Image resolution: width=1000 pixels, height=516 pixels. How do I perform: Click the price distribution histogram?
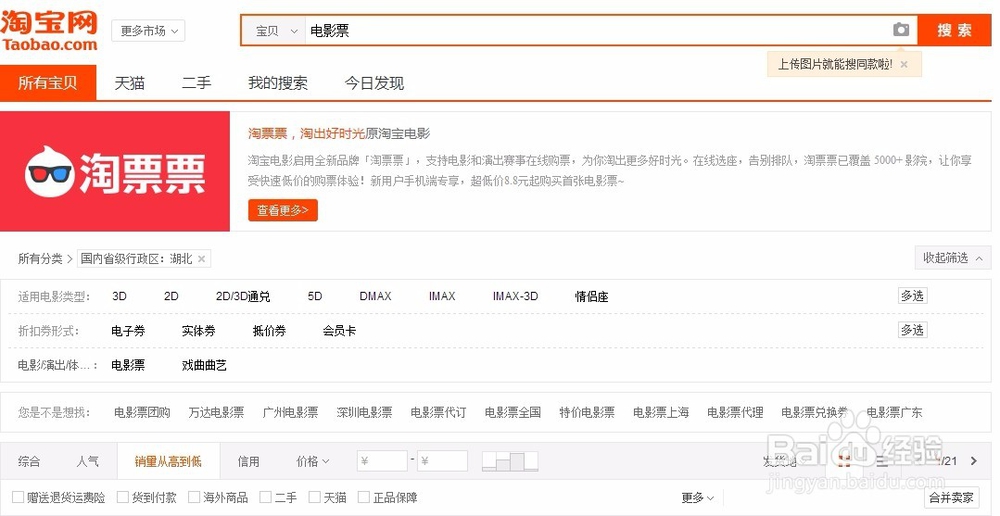510,461
